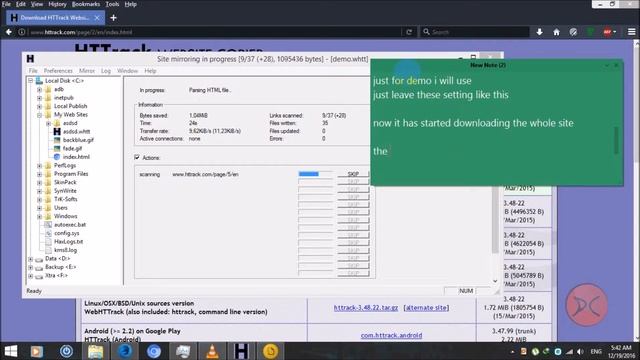Click the sticky note text area
This screenshot has width=640, height=360.
(x=493, y=127)
